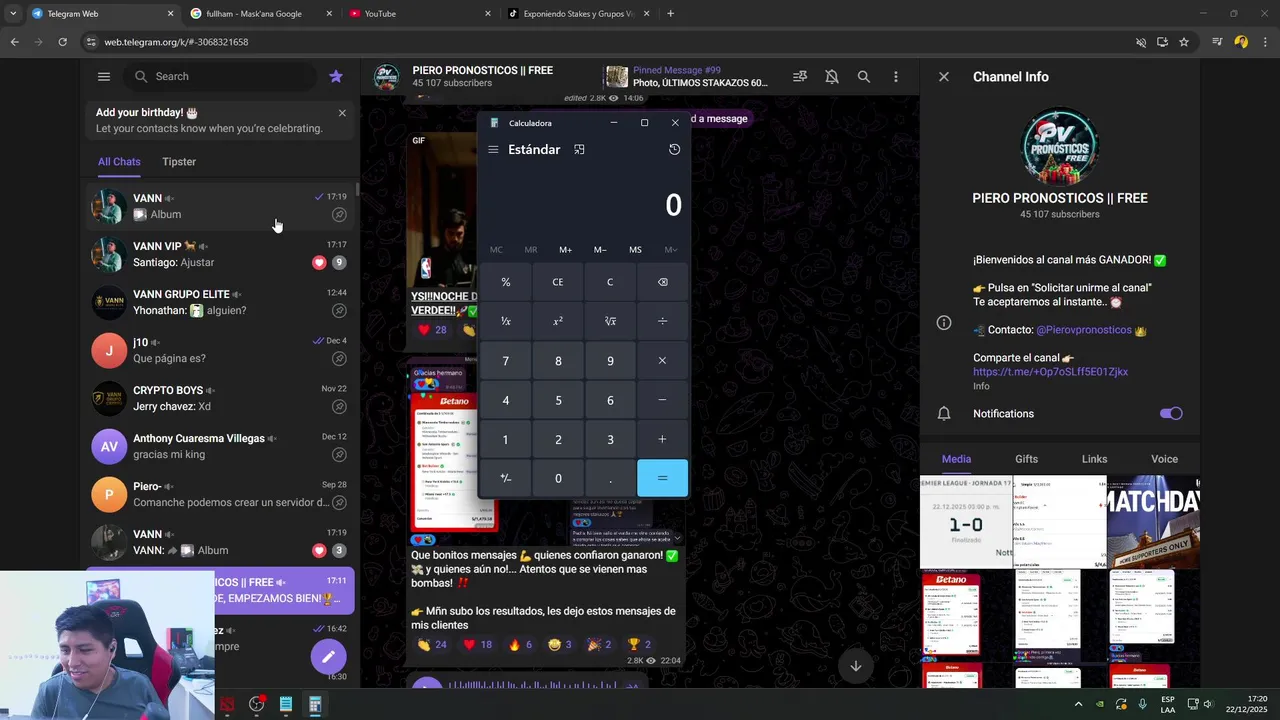Image resolution: width=1280 pixels, height=720 pixels.
Task: Close the Channel Info panel
Action: pyautogui.click(x=943, y=76)
